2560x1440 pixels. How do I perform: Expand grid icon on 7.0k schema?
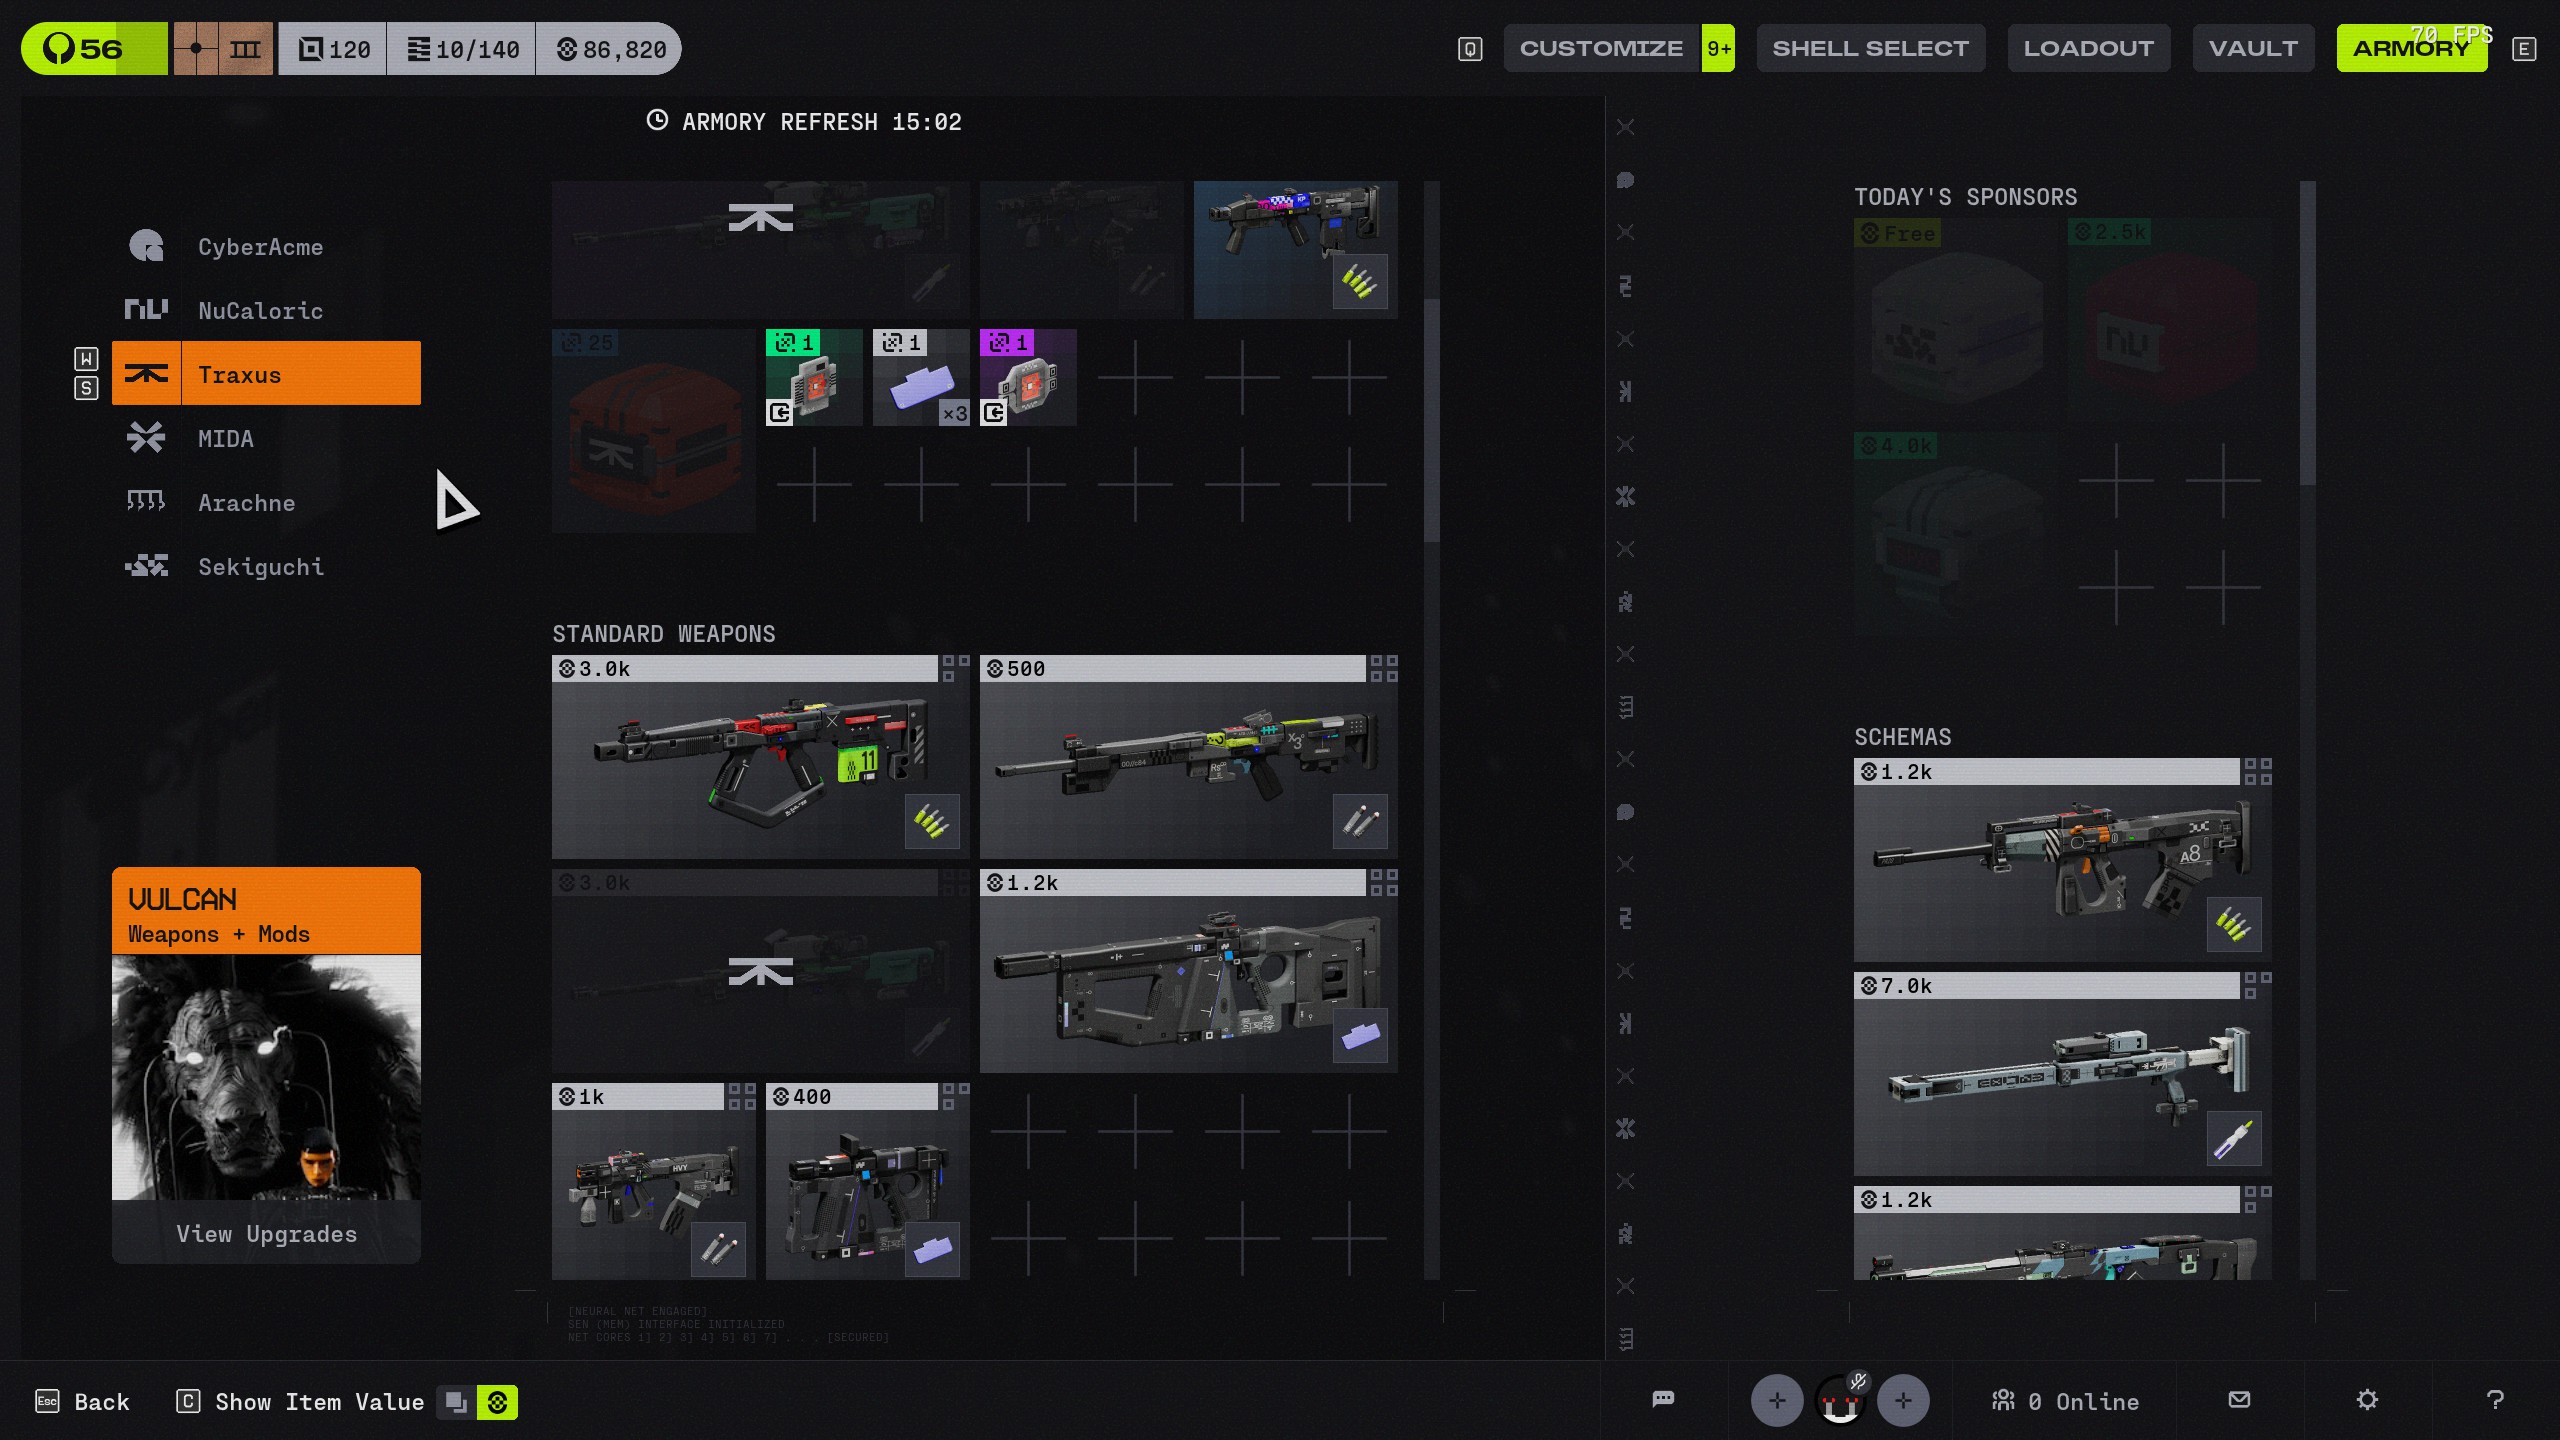click(2257, 985)
